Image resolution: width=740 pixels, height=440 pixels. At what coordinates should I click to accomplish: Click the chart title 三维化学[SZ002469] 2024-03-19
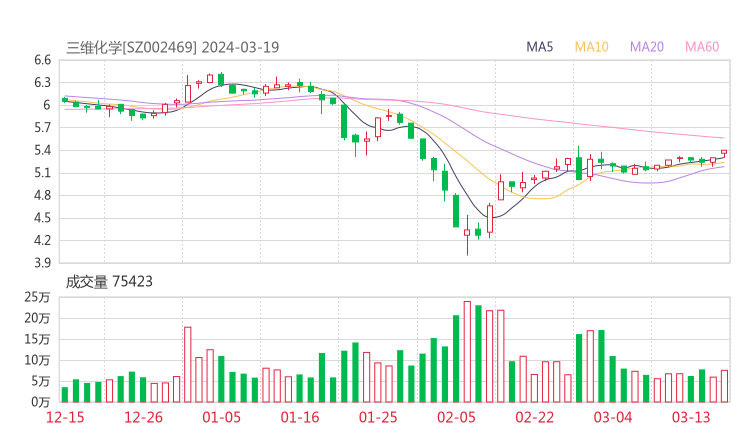click(x=173, y=47)
